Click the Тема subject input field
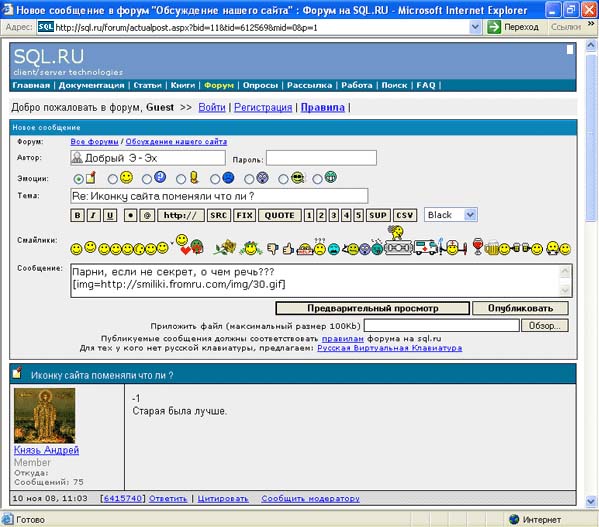The height and width of the screenshot is (527, 599). pyautogui.click(x=219, y=196)
